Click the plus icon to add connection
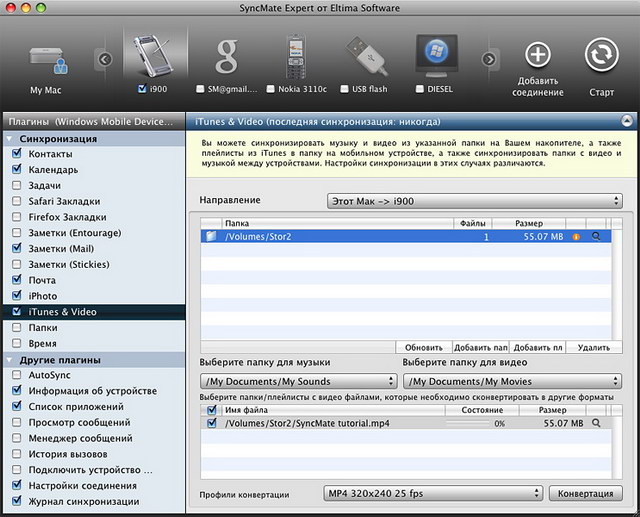 point(538,54)
